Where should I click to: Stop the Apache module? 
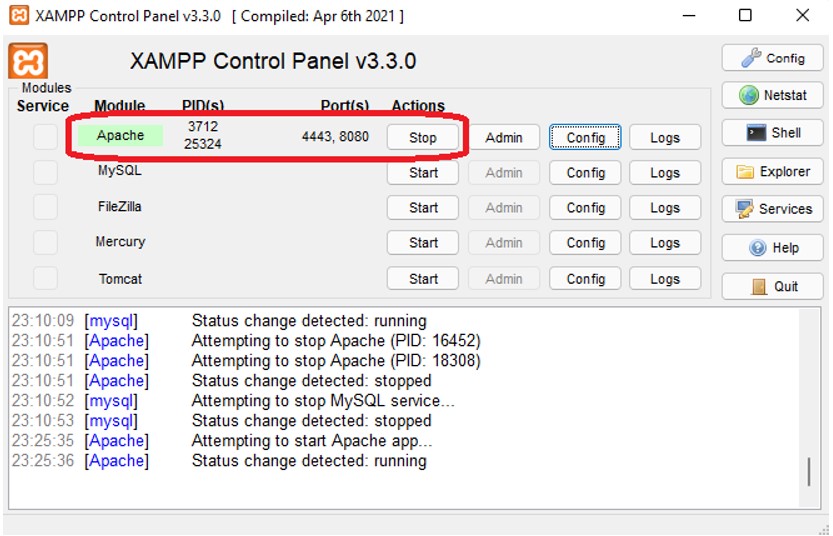(x=422, y=138)
